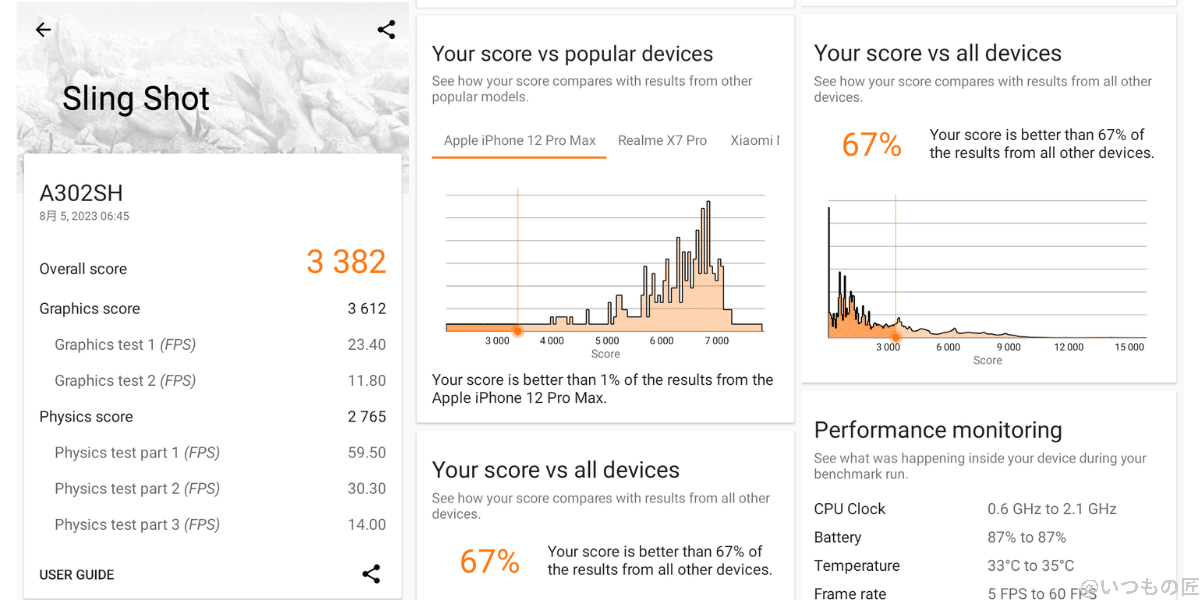Open the USER GUIDE
1200x600 pixels.
[76, 574]
